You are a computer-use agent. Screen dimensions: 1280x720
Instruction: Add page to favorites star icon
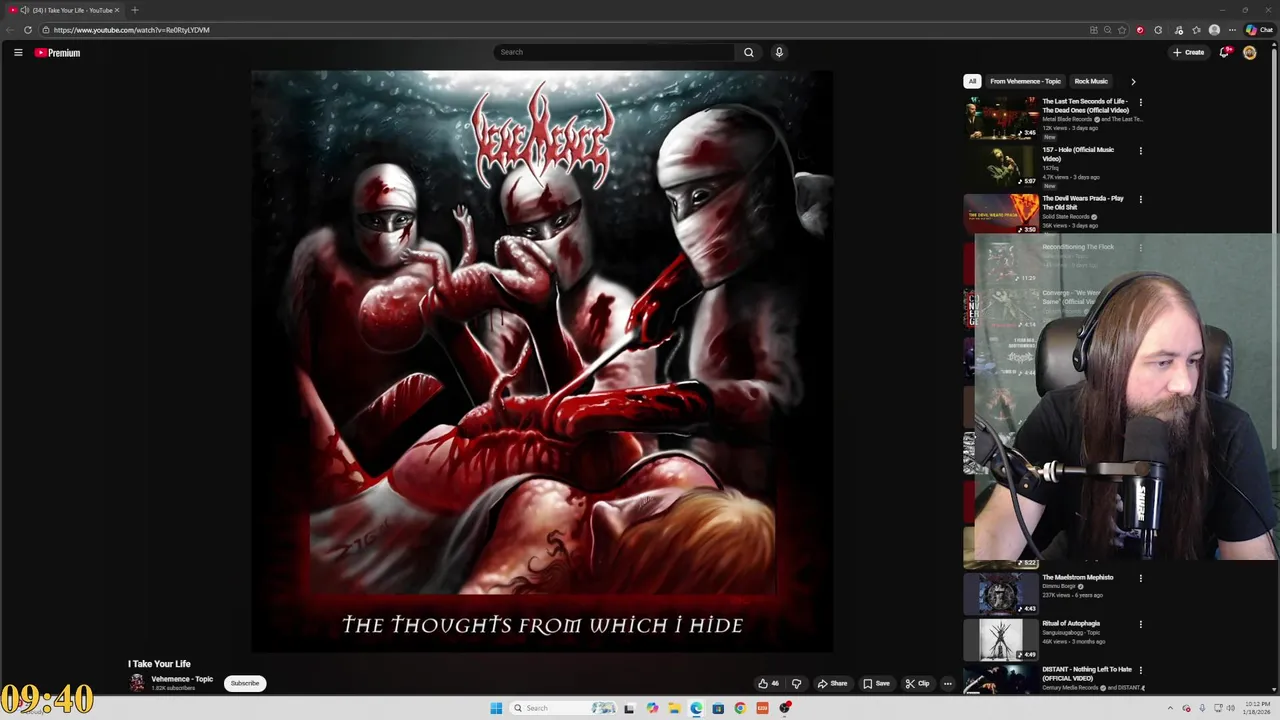pos(1122,30)
